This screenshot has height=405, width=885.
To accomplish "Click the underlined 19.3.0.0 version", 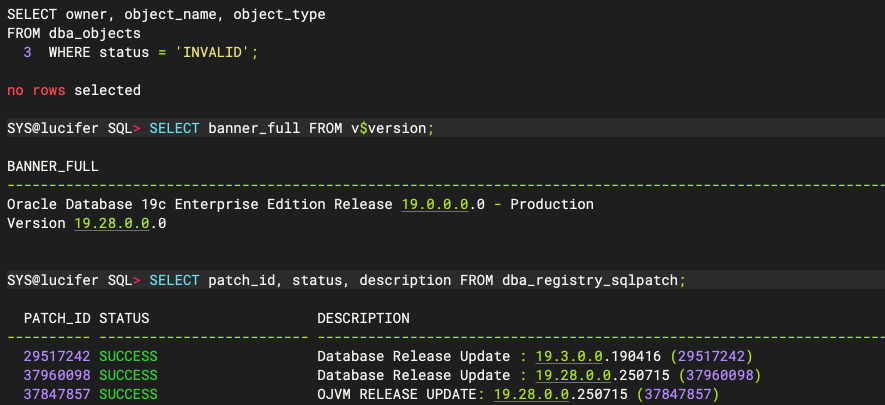I will tap(566, 356).
